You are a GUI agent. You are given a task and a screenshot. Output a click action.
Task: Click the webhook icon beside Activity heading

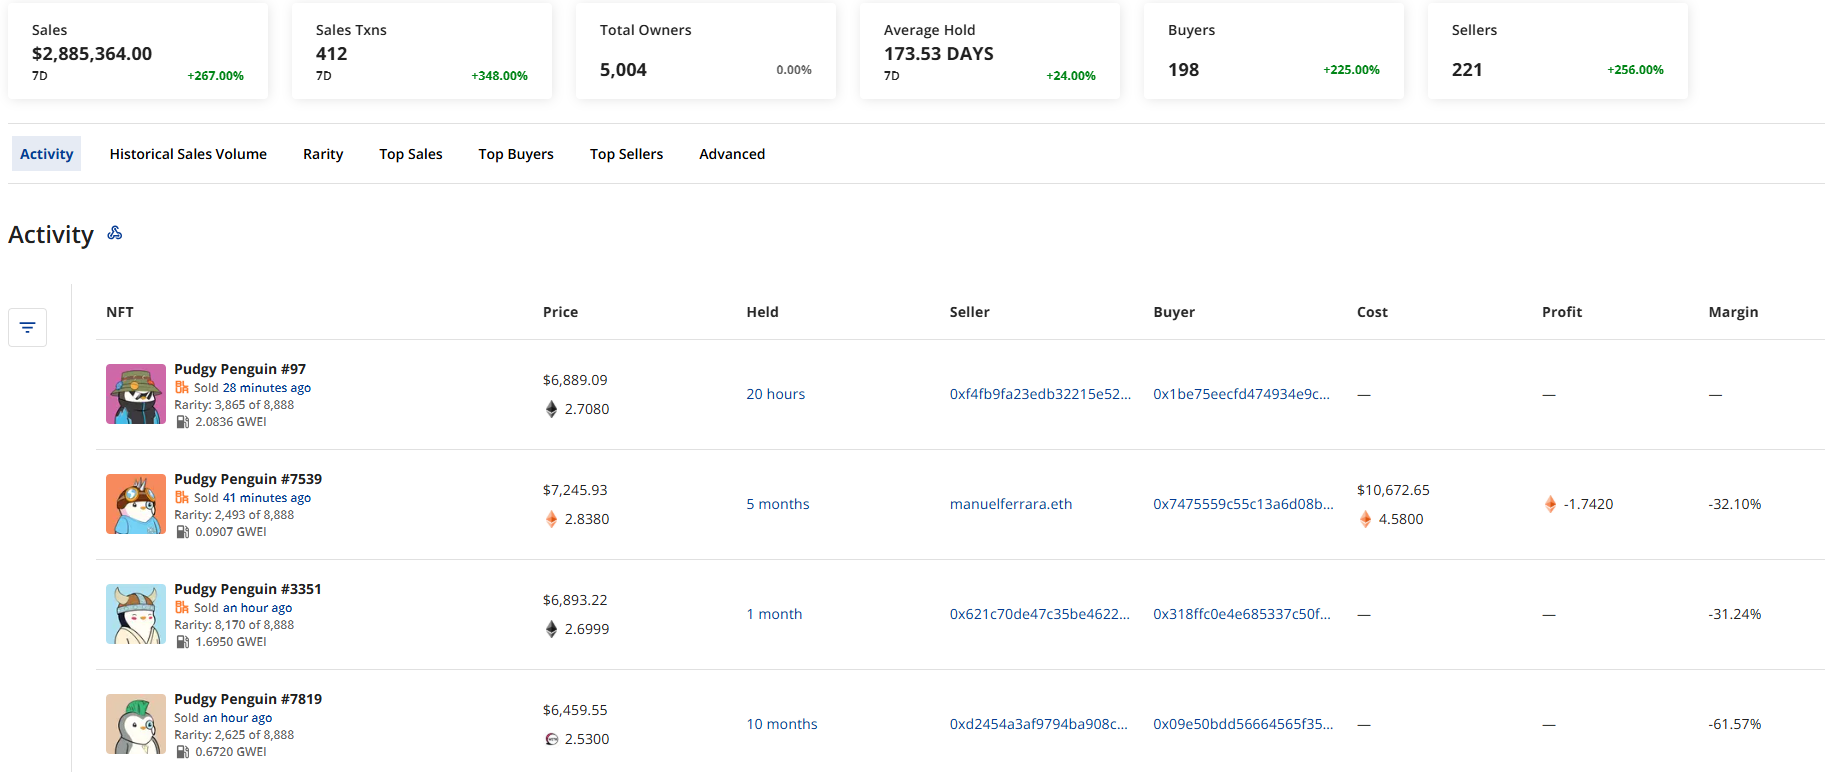tap(115, 233)
